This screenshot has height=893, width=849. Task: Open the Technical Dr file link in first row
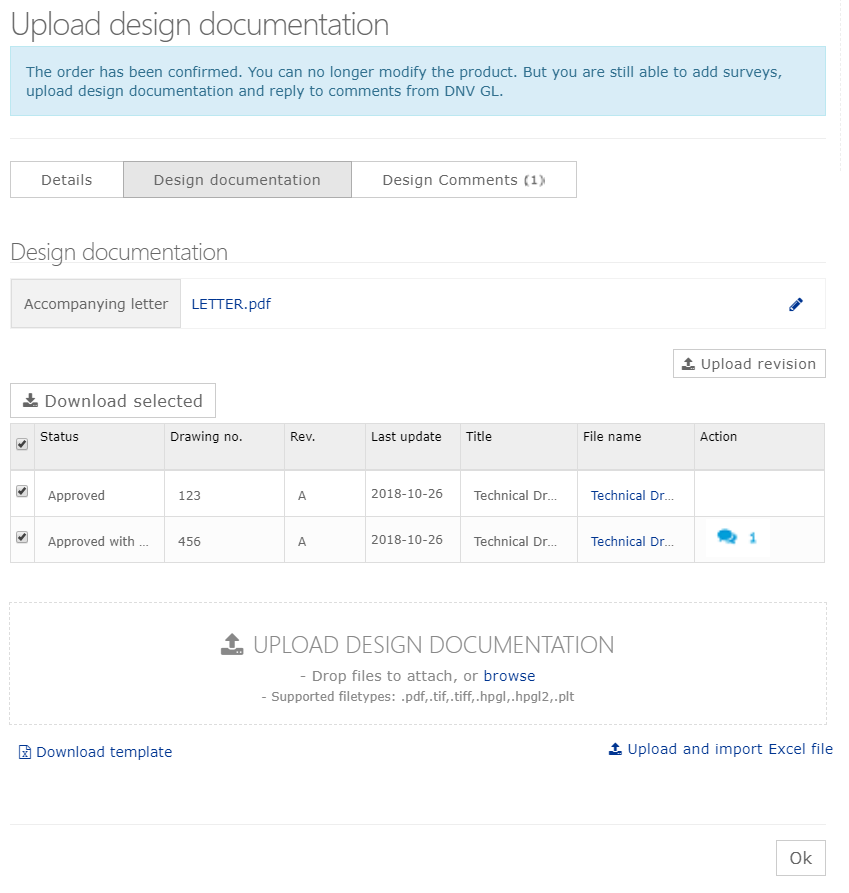click(x=634, y=495)
